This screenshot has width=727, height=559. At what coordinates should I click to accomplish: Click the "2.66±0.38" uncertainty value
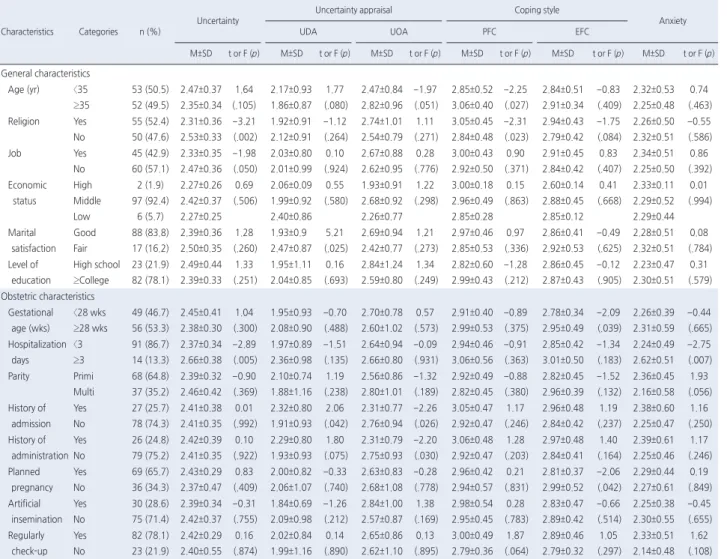(x=201, y=360)
